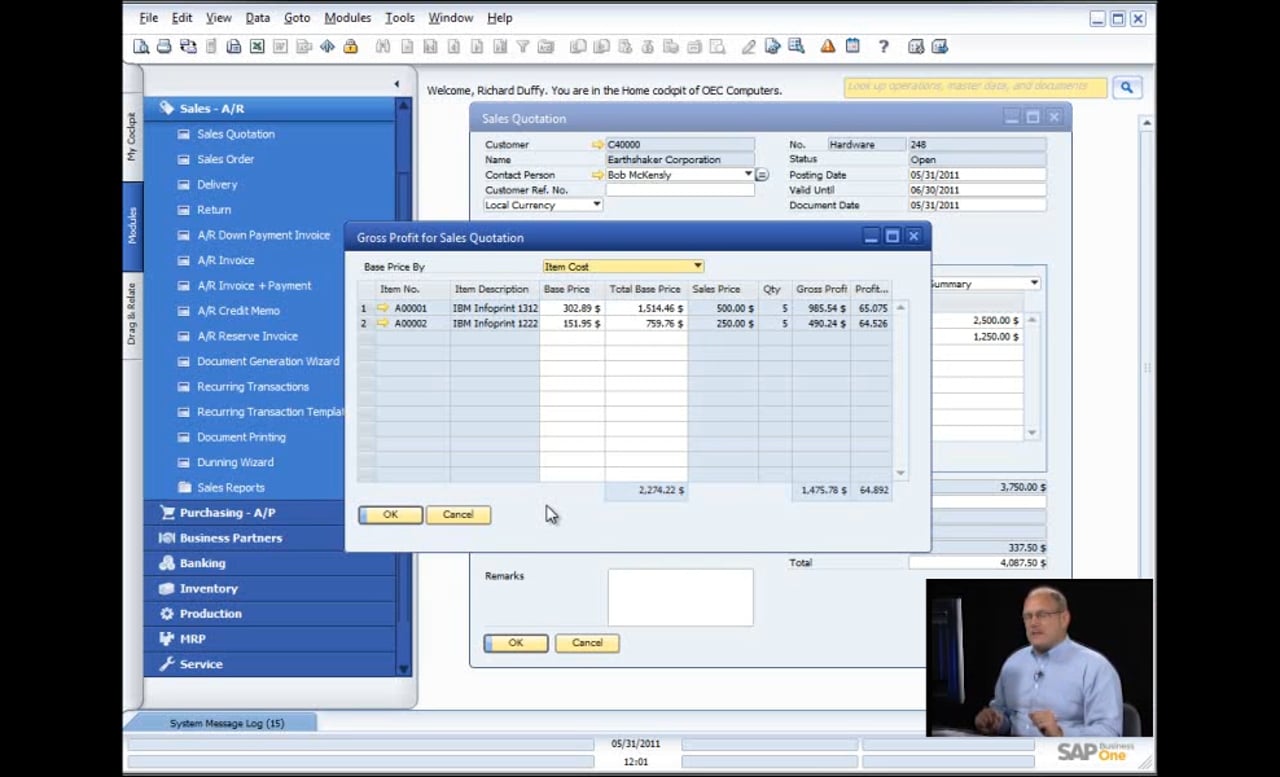This screenshot has height=777, width=1280.
Task: Open the Calendar toolbar icon
Action: click(852, 46)
